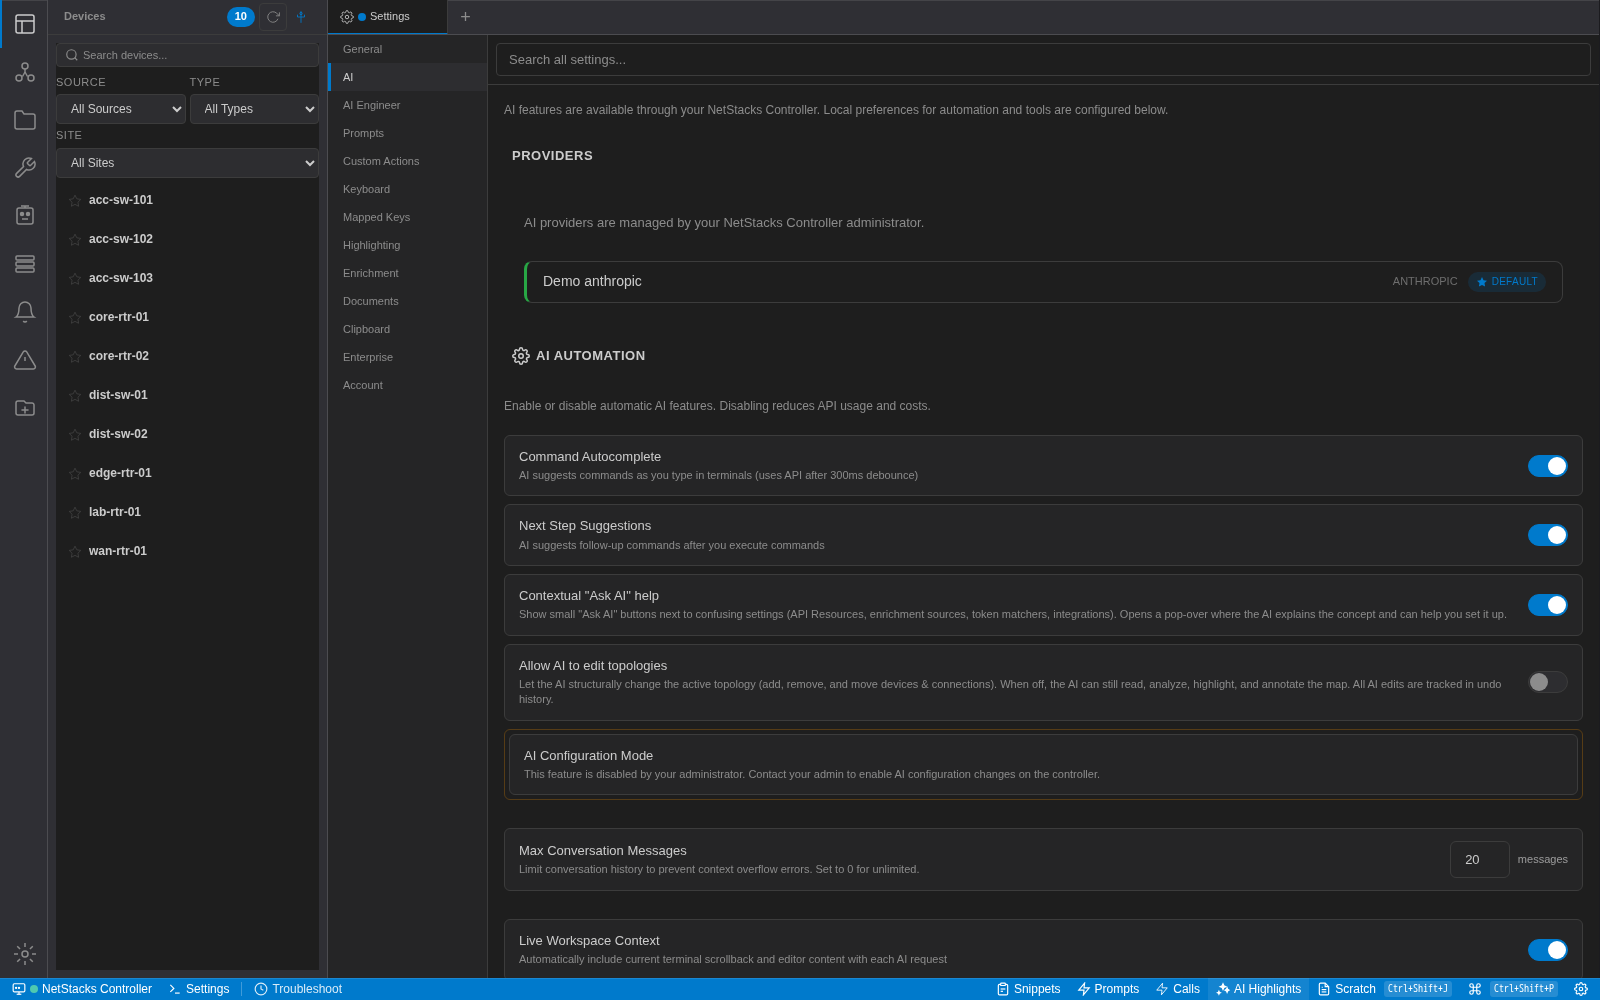Viewport: 1600px width, 1000px height.
Task: Turn off Next Step Suggestions
Action: [1547, 535]
